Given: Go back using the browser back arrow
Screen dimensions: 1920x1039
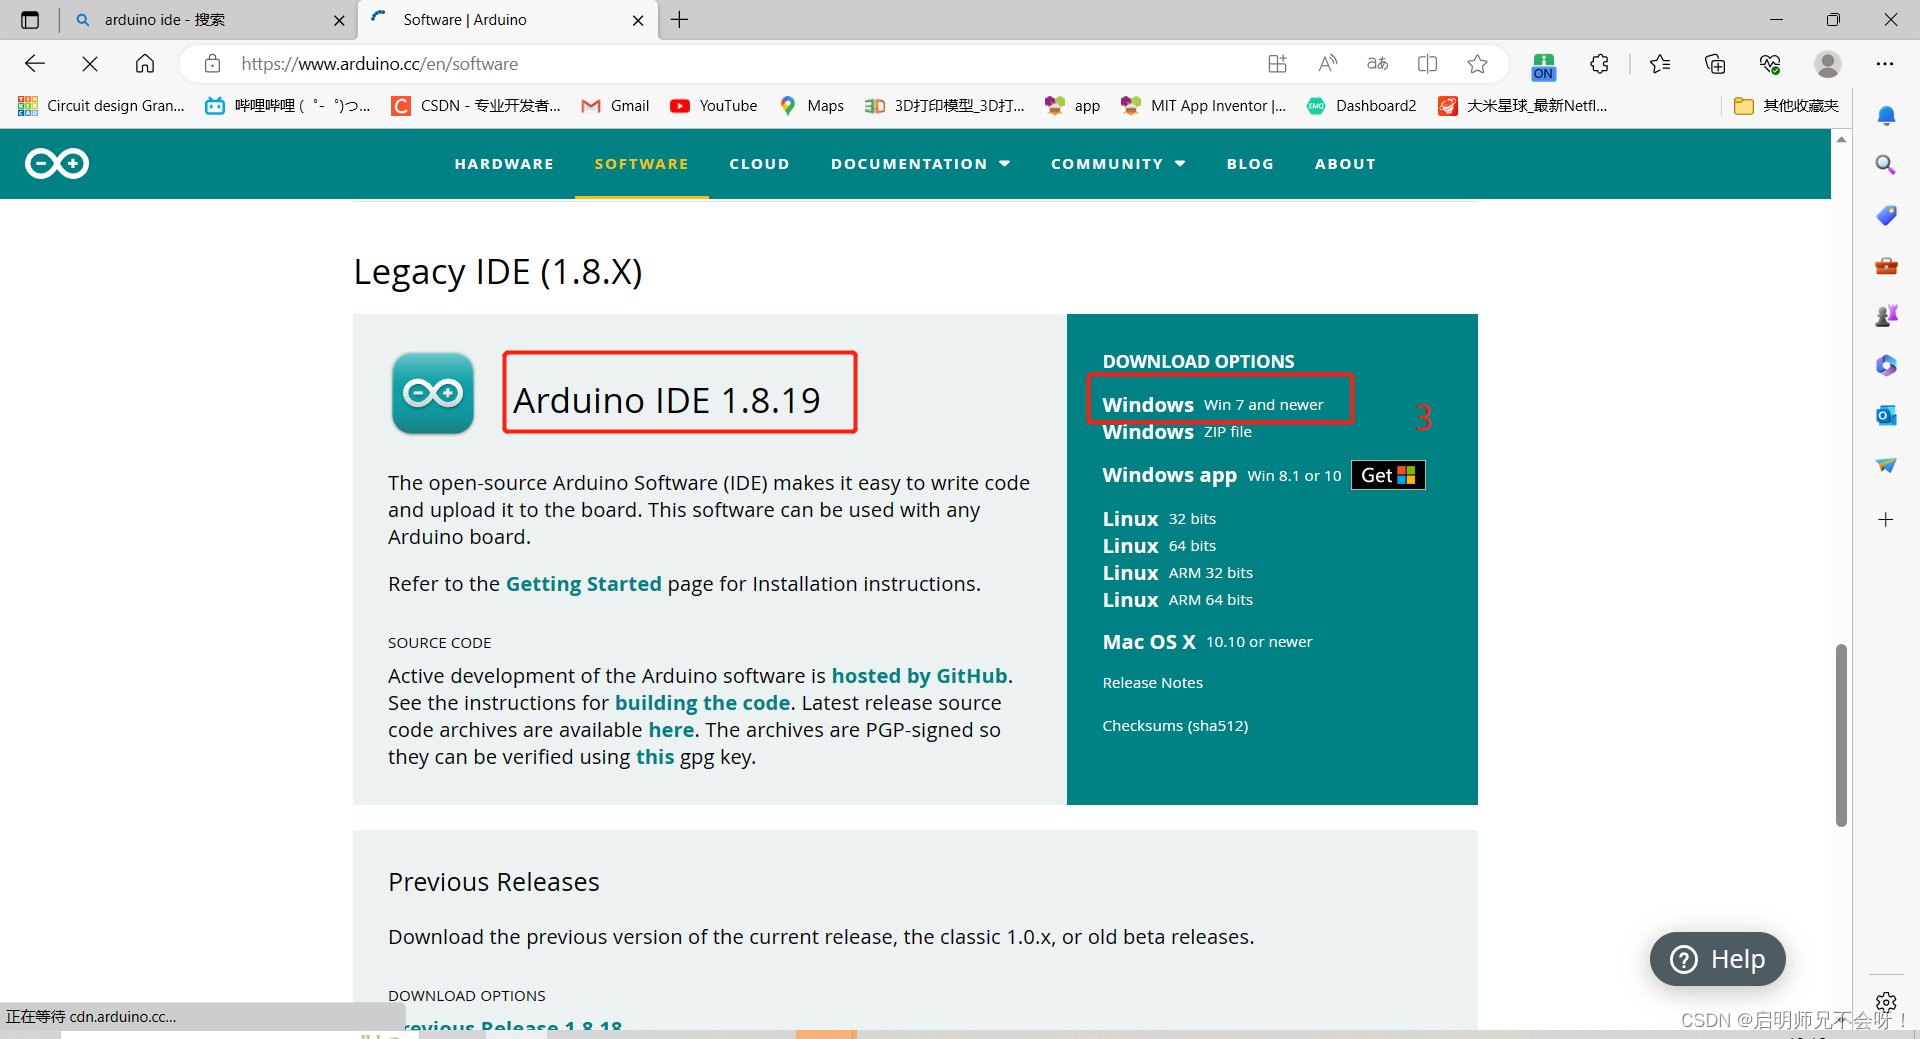Looking at the screenshot, I should [35, 64].
